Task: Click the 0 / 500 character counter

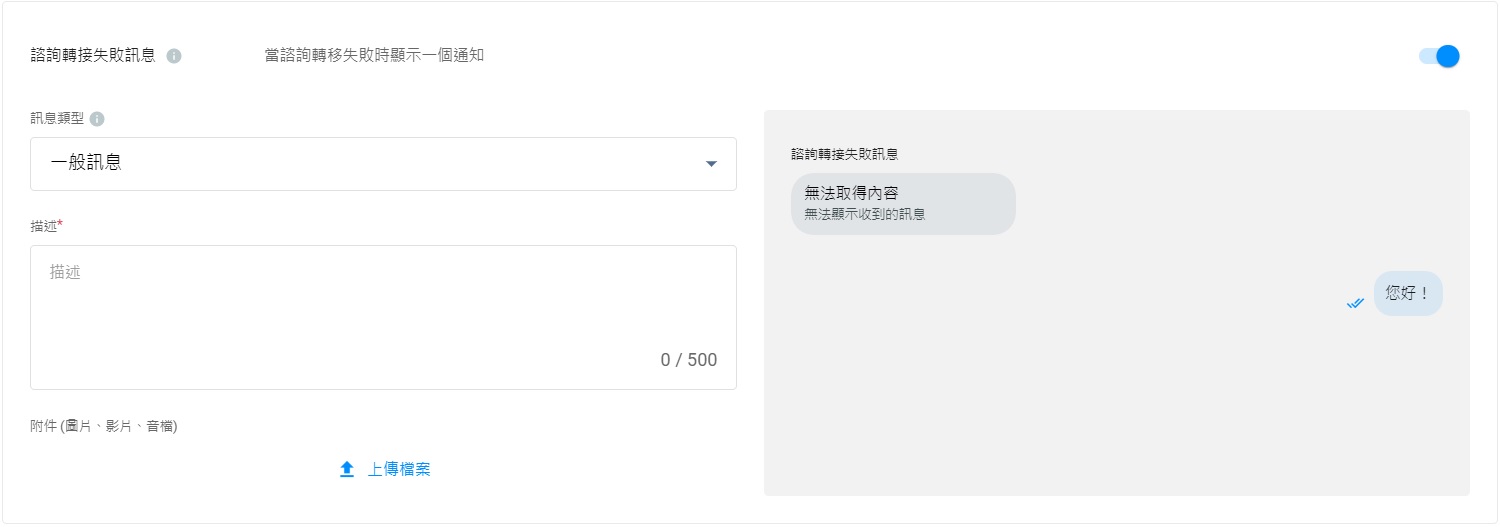Action: pyautogui.click(x=688, y=360)
